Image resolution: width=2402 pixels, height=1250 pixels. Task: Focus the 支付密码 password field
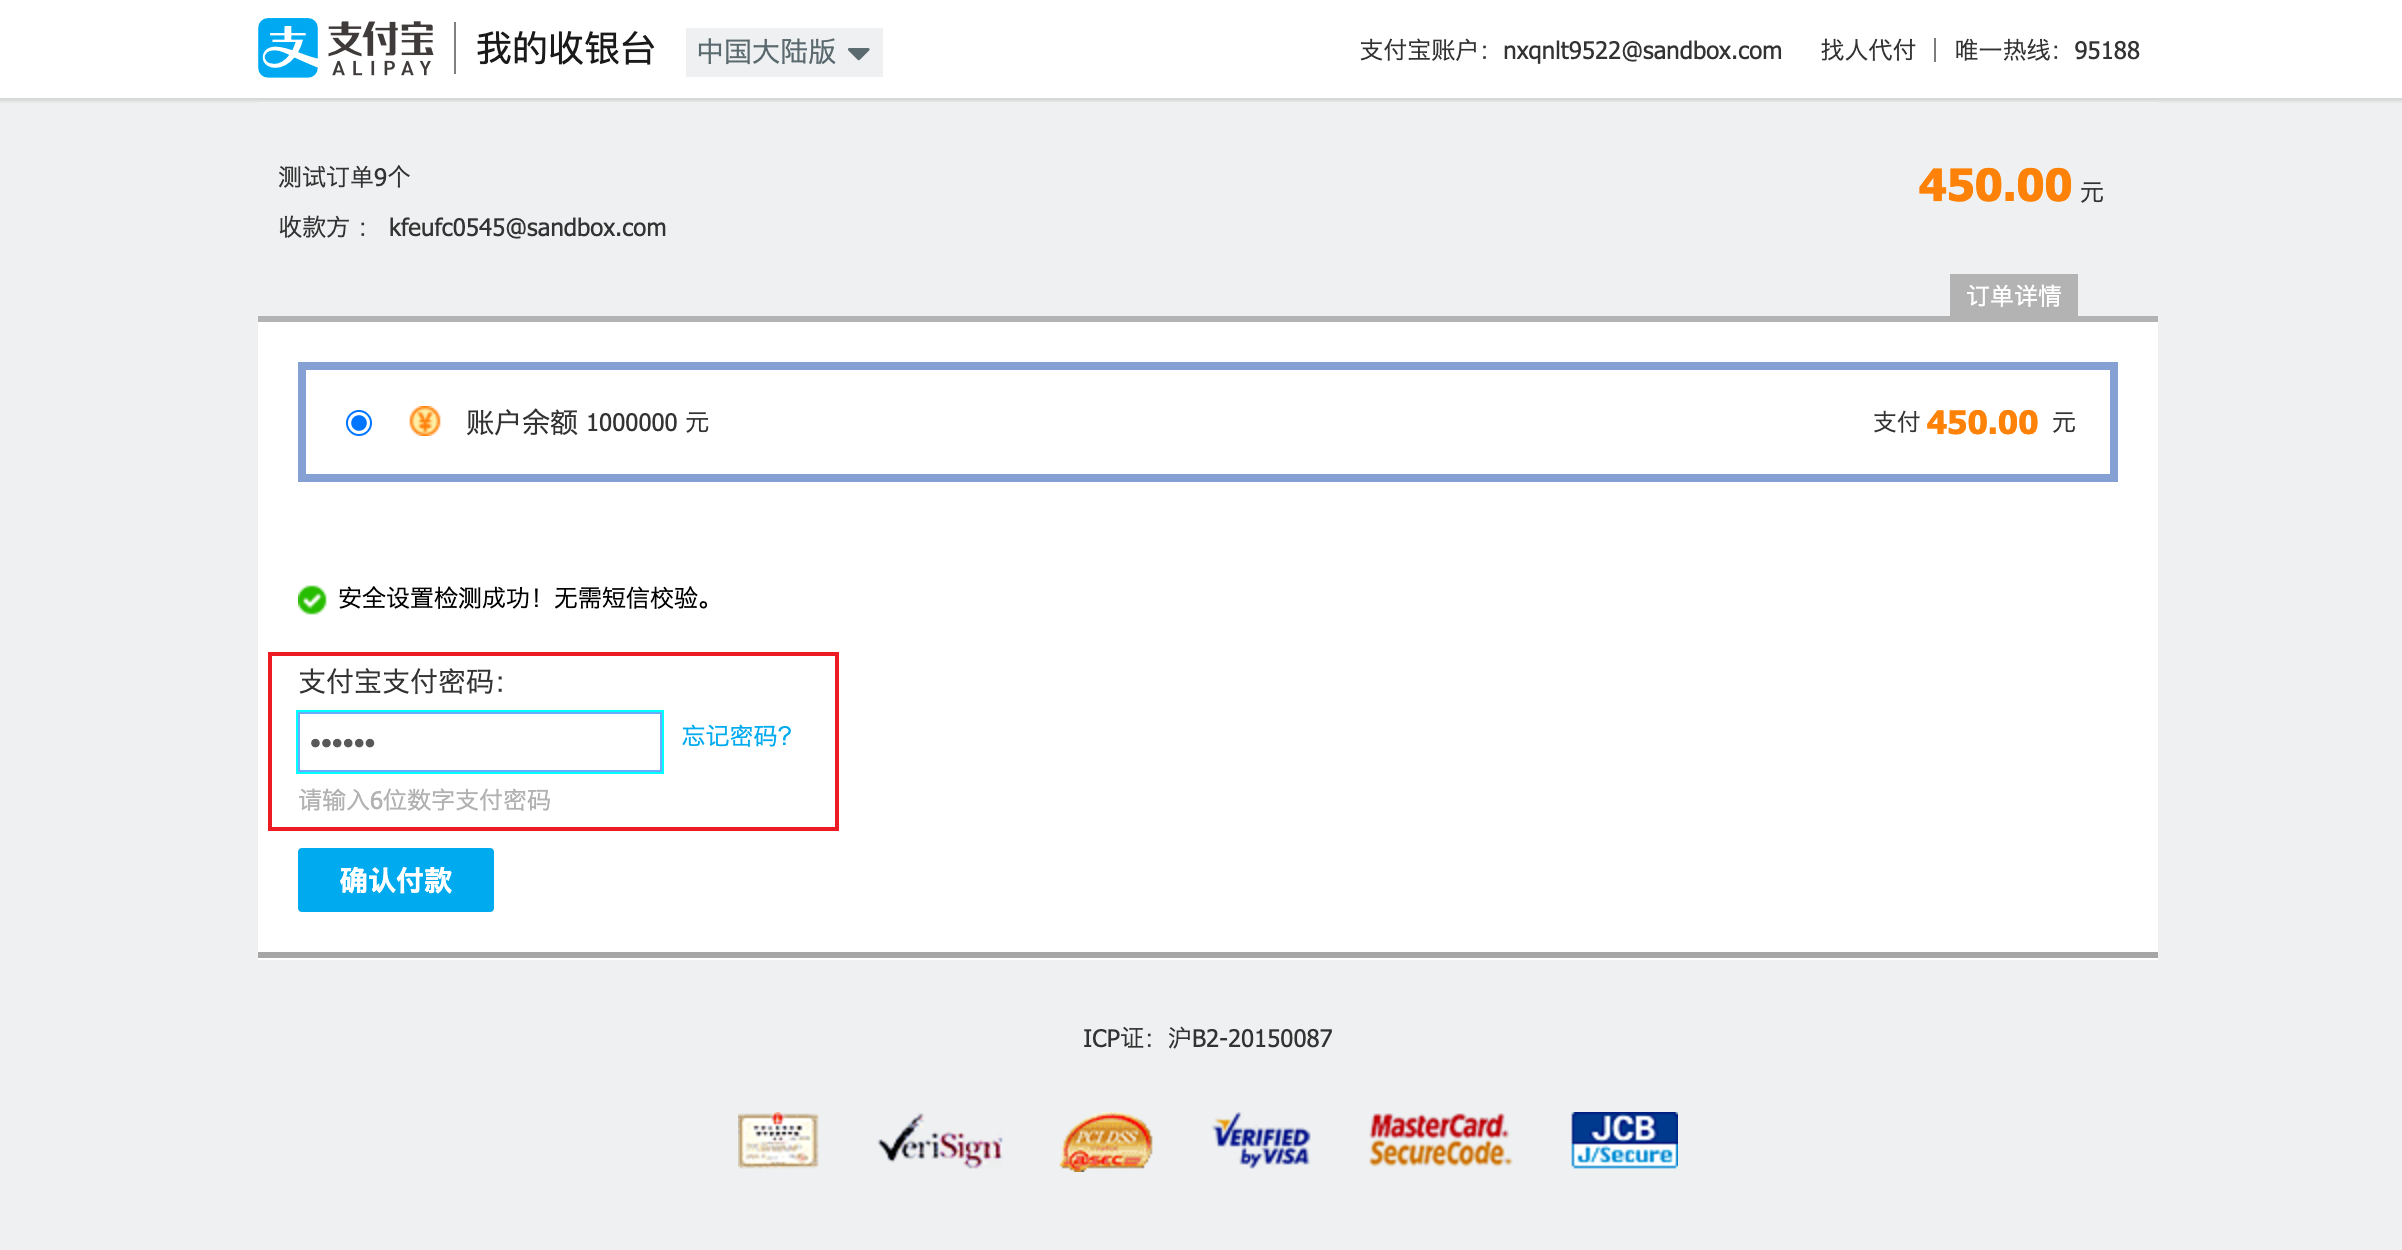click(x=480, y=742)
